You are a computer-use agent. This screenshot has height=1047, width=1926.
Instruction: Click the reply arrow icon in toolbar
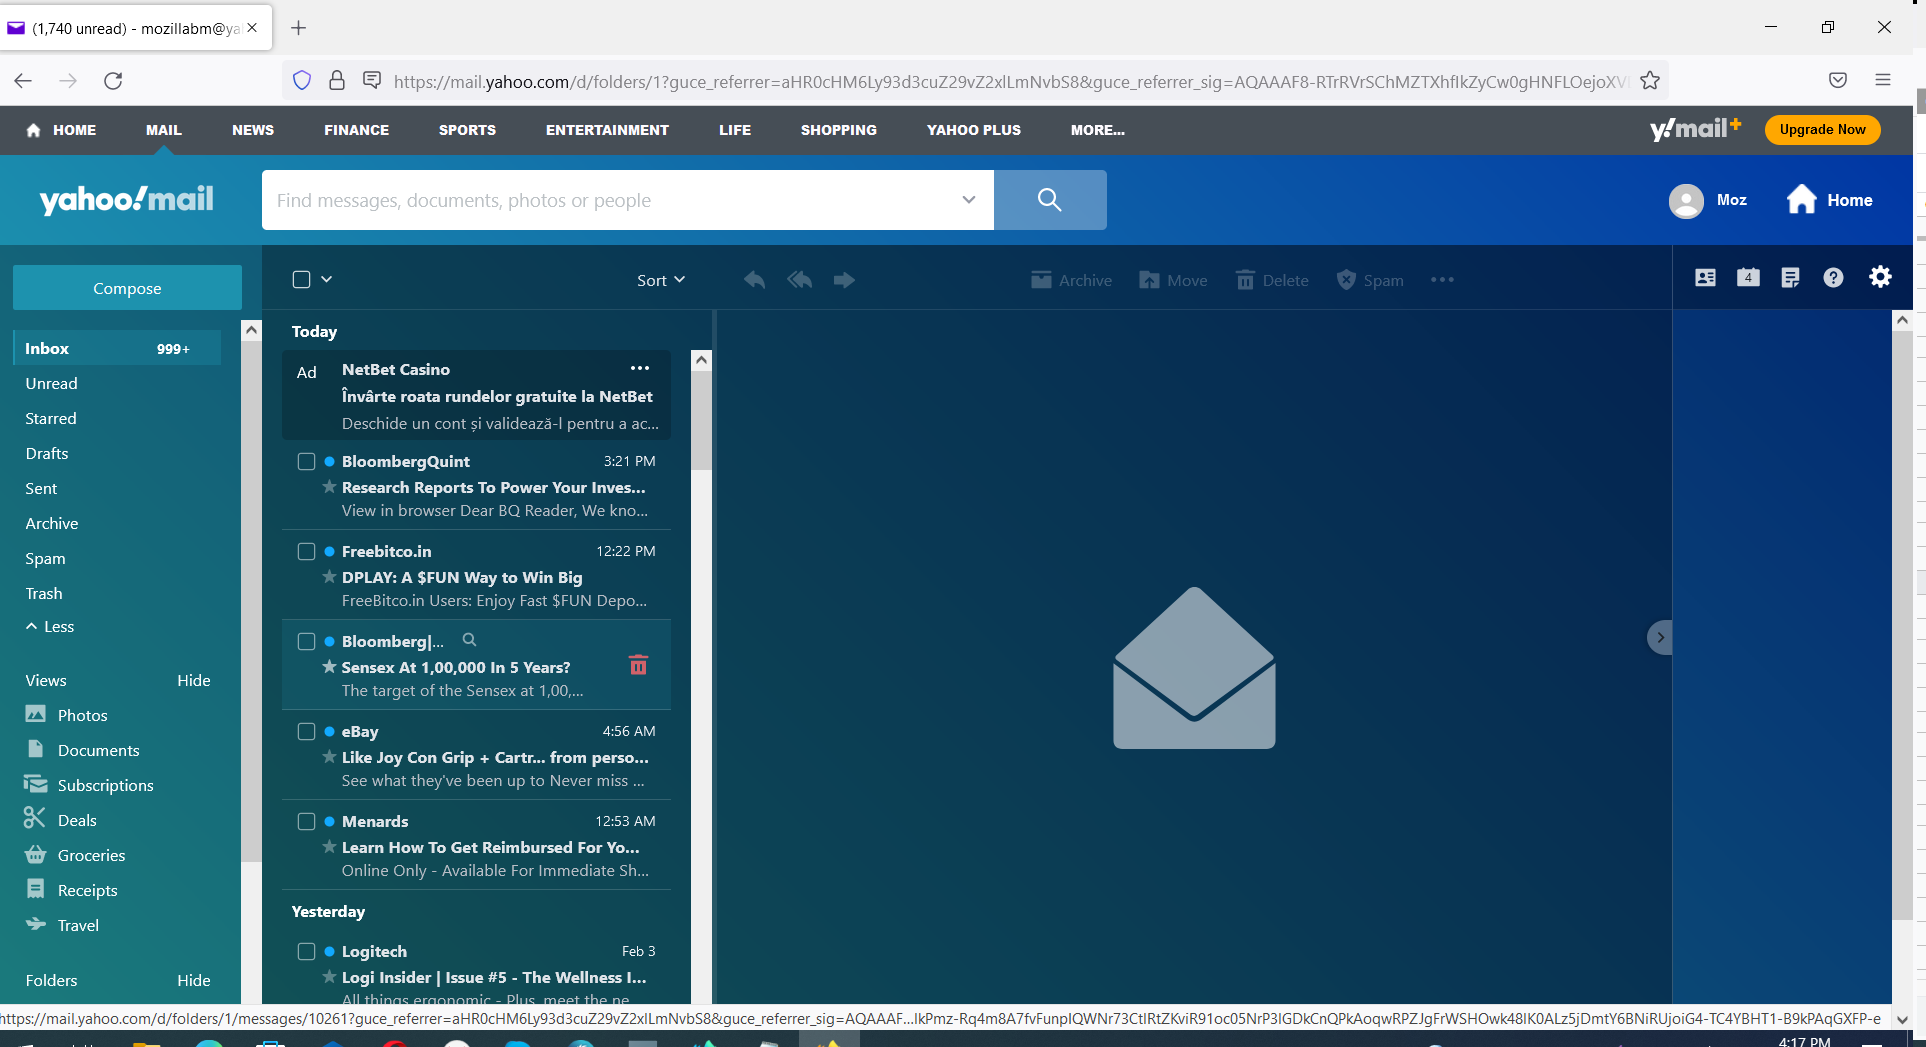click(x=754, y=280)
